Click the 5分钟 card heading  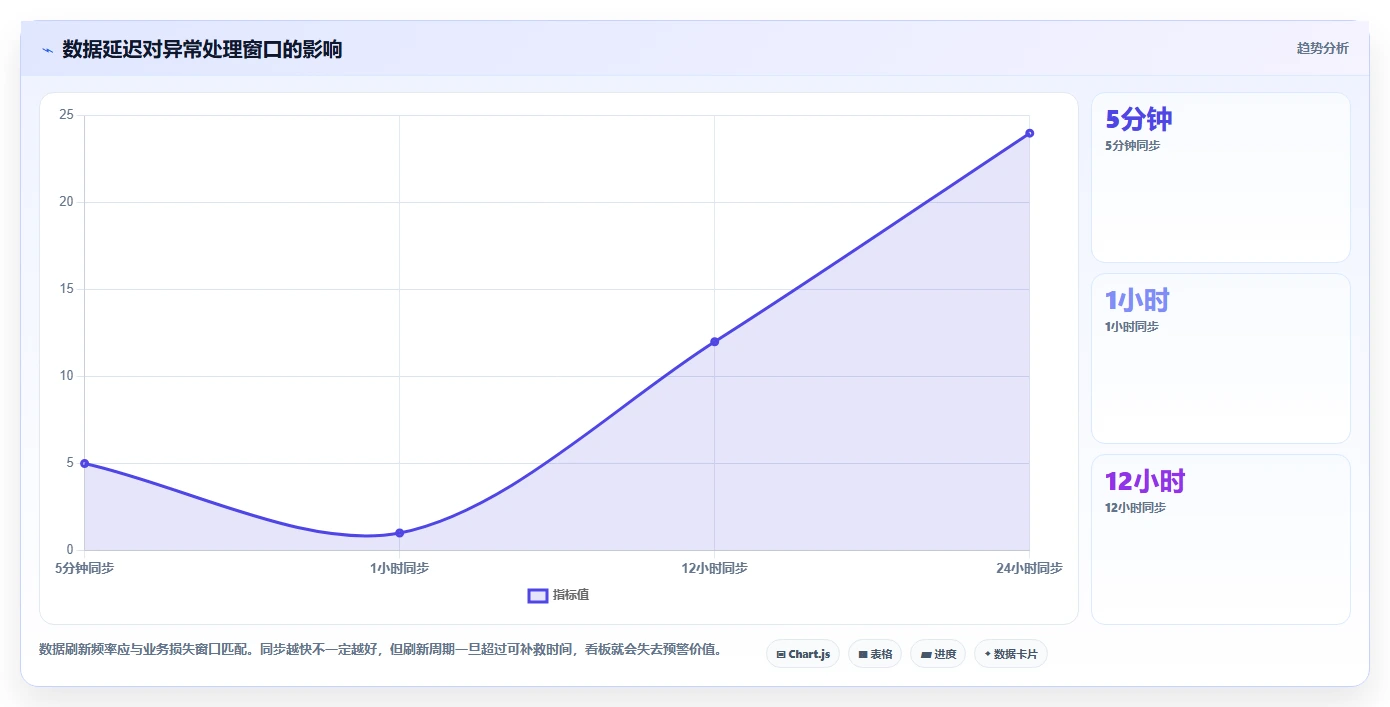click(1139, 119)
